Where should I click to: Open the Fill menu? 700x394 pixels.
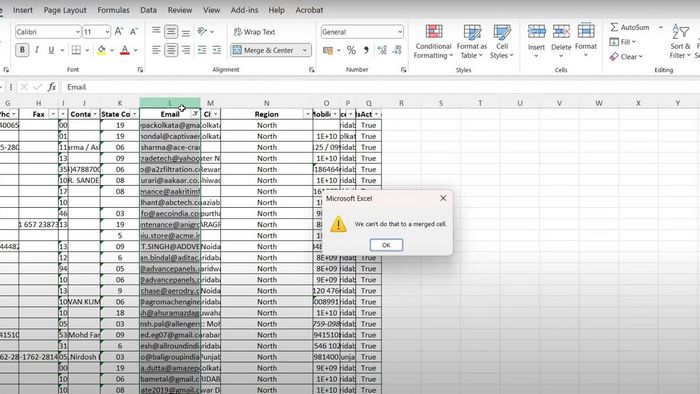click(x=623, y=42)
